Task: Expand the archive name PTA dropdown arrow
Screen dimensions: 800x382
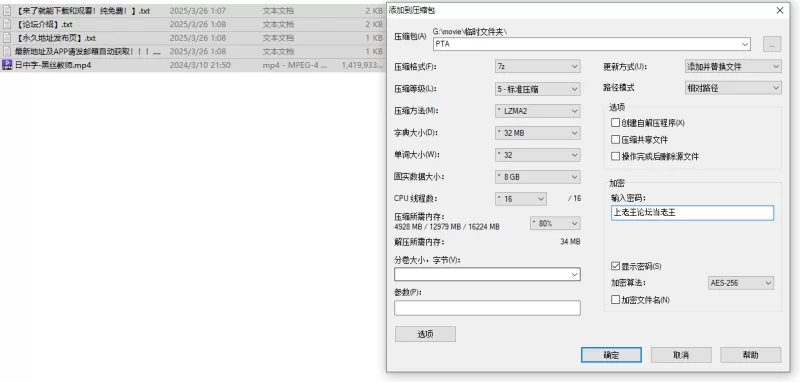Action: 745,44
